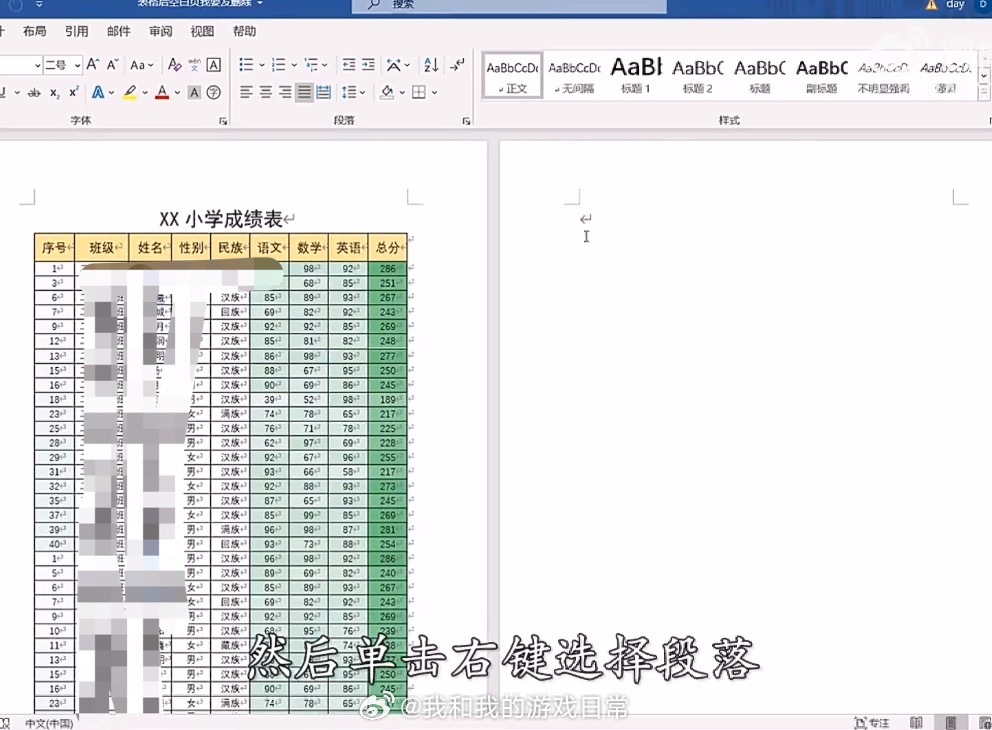The width and height of the screenshot is (992, 730).
Task: Toggle subscript formatting
Action: click(x=55, y=92)
